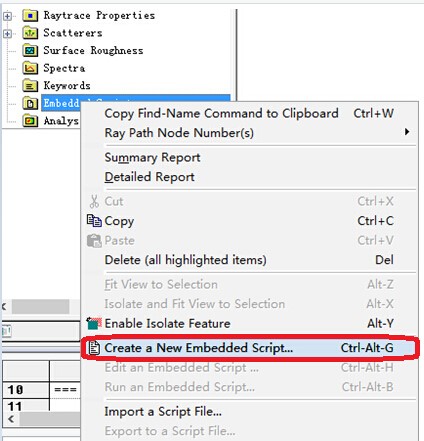Expand the Scatterers tree node
The width and height of the screenshot is (424, 441).
[x=7, y=33]
